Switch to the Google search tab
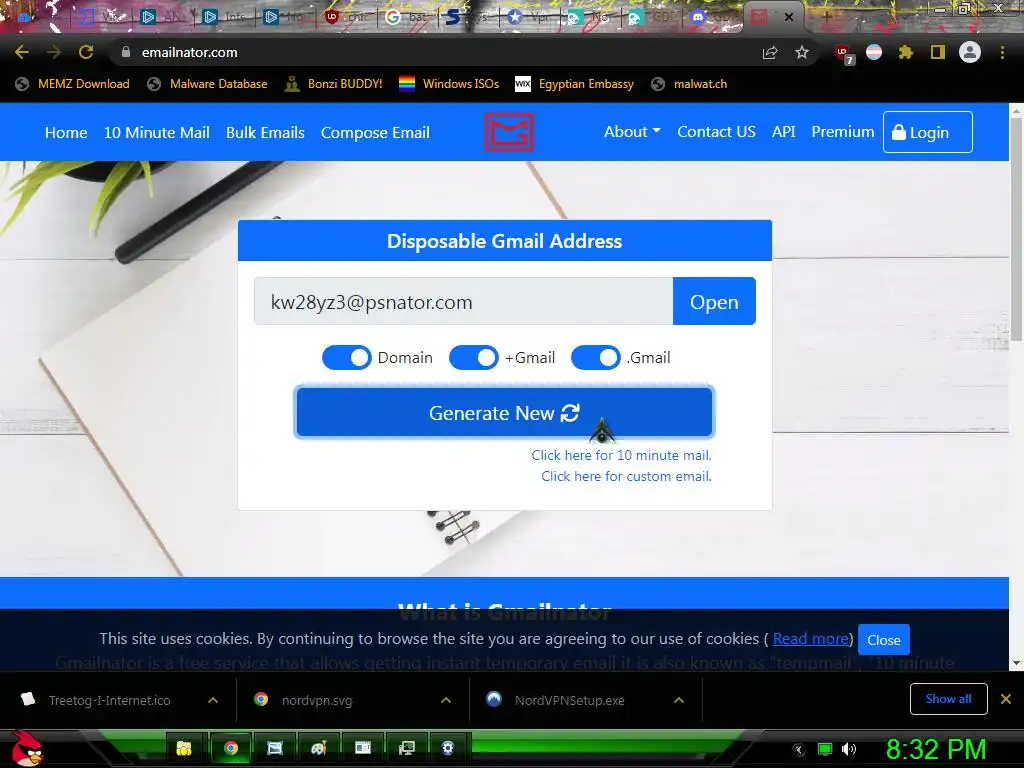This screenshot has height=768, width=1024. pos(406,17)
